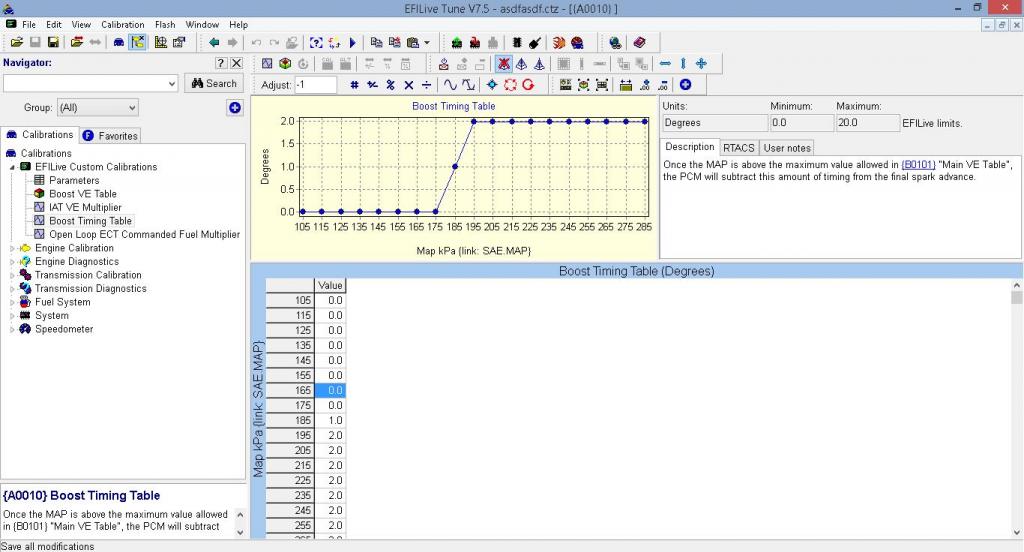Click the Search button
This screenshot has width=1024, height=552.
(214, 84)
